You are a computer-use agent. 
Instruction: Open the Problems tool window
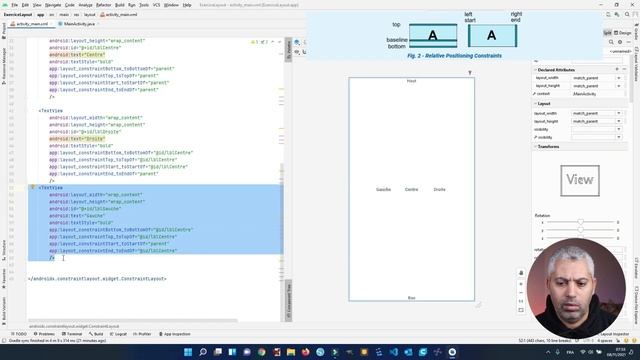click(44, 334)
